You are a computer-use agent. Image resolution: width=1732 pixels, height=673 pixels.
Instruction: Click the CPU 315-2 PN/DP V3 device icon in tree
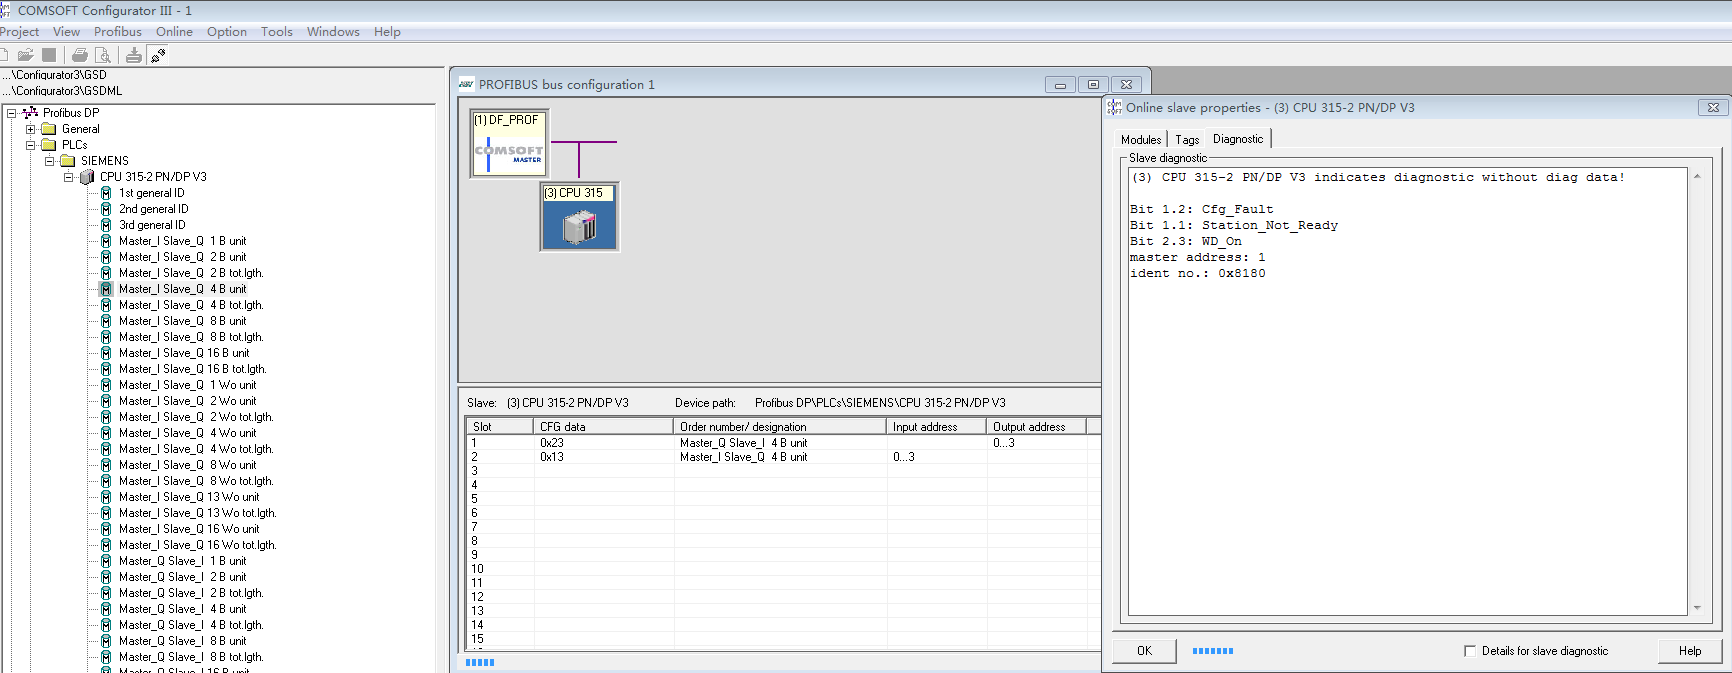(x=87, y=177)
